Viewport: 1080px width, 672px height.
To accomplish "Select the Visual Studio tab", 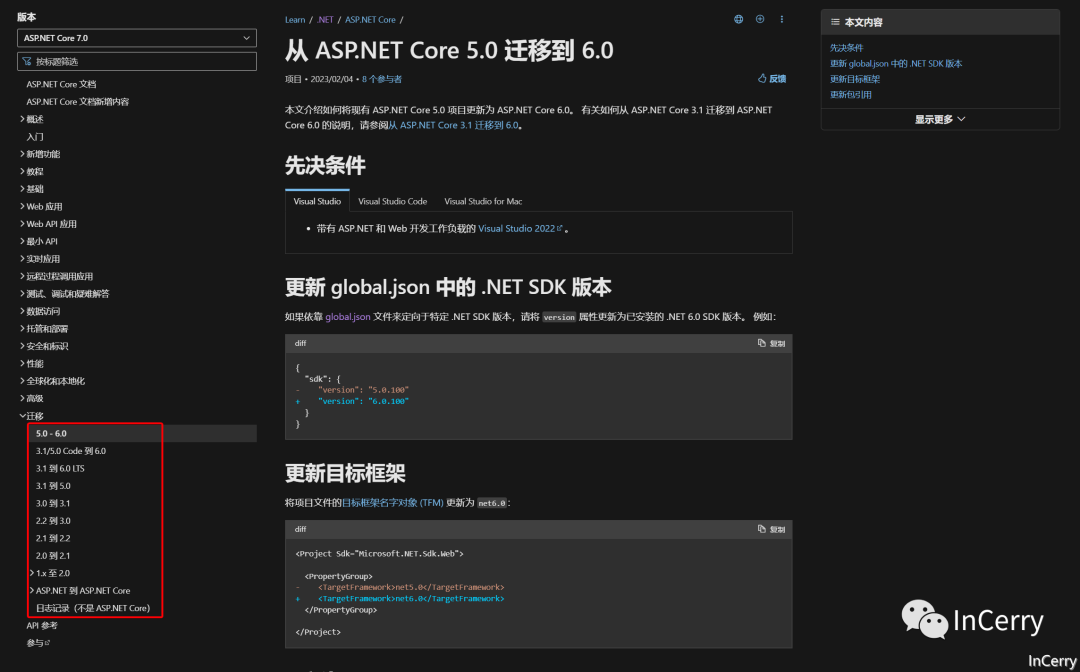I will pyautogui.click(x=317, y=201).
